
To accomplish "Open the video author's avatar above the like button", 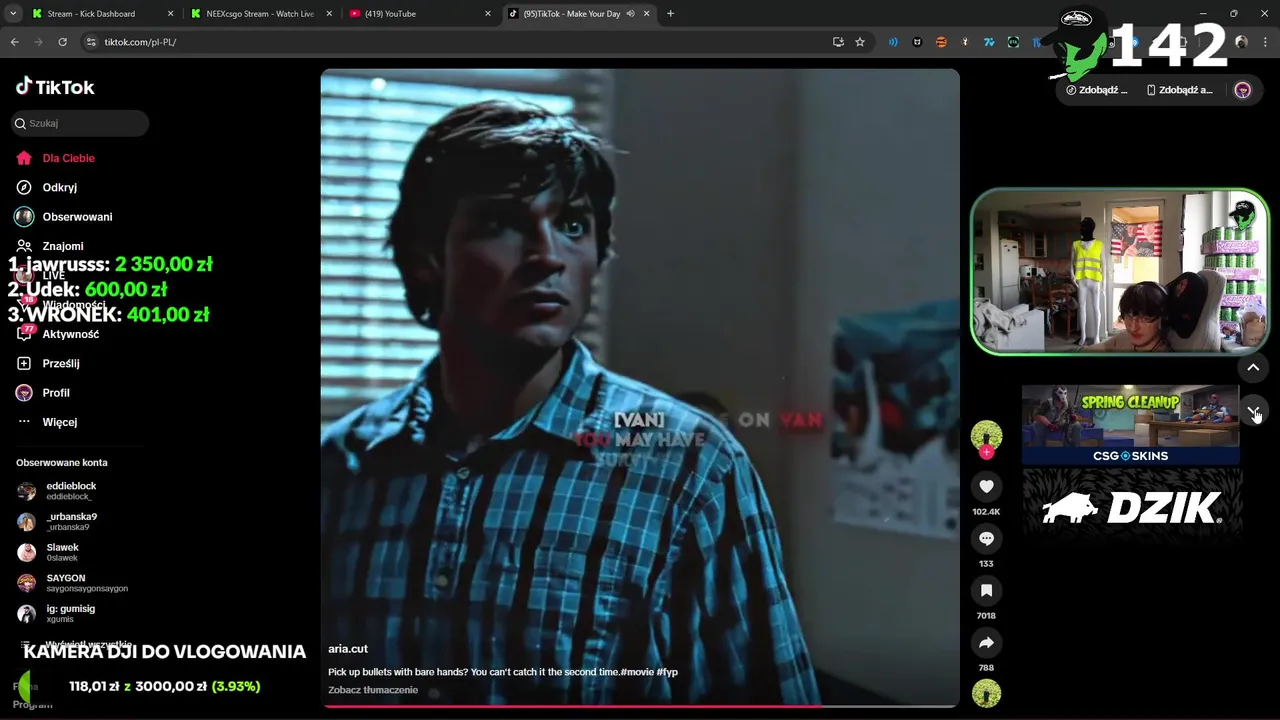I will pos(986,434).
